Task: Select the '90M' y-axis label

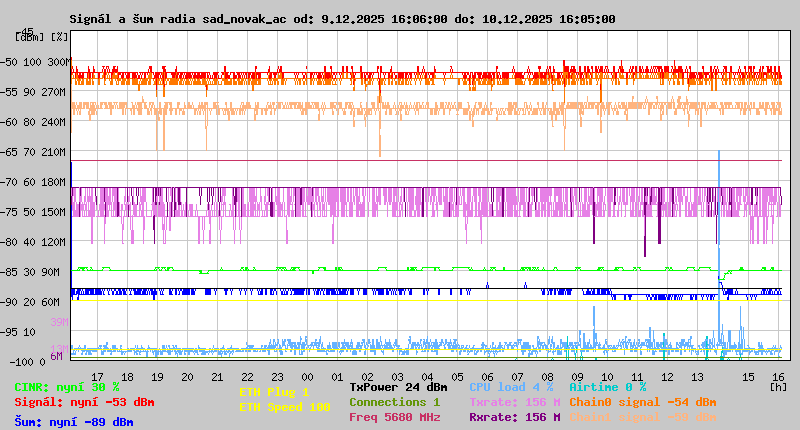Action: pyautogui.click(x=51, y=272)
